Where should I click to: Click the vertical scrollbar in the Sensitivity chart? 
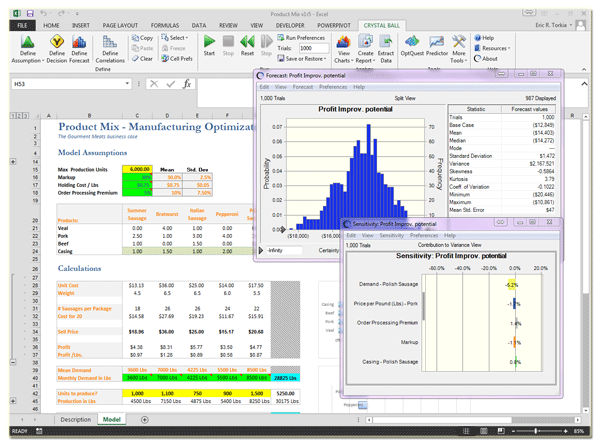(424, 306)
